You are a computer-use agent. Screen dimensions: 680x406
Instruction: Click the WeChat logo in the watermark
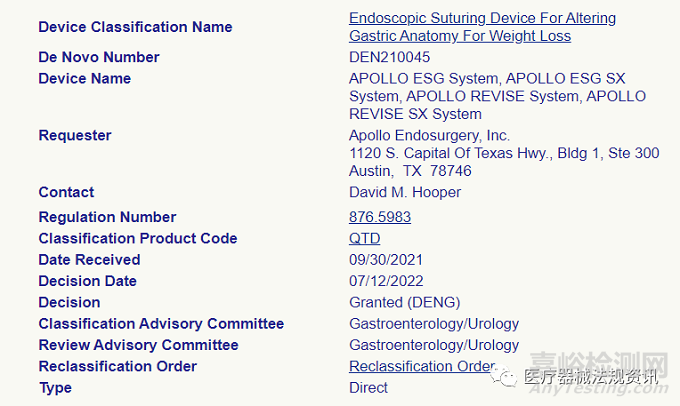point(509,376)
